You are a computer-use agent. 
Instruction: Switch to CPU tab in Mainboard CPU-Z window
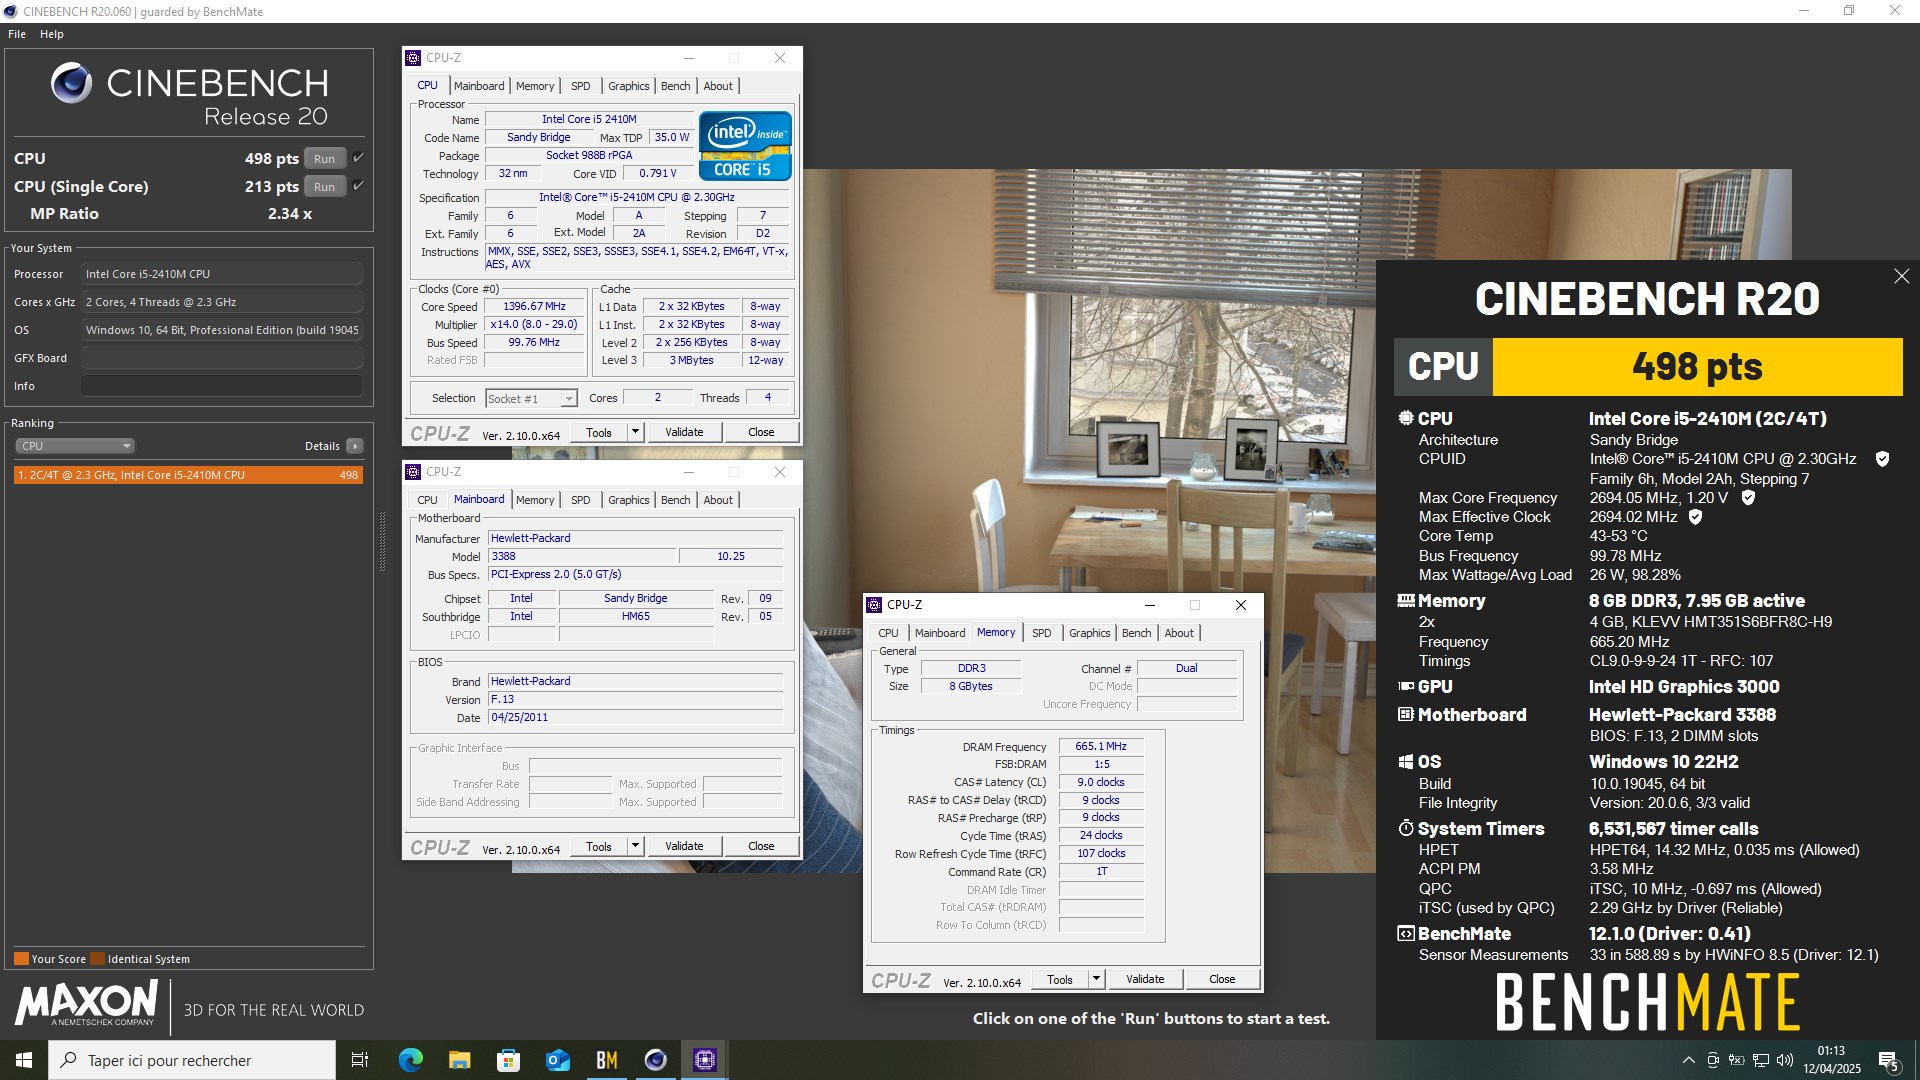[x=427, y=500]
